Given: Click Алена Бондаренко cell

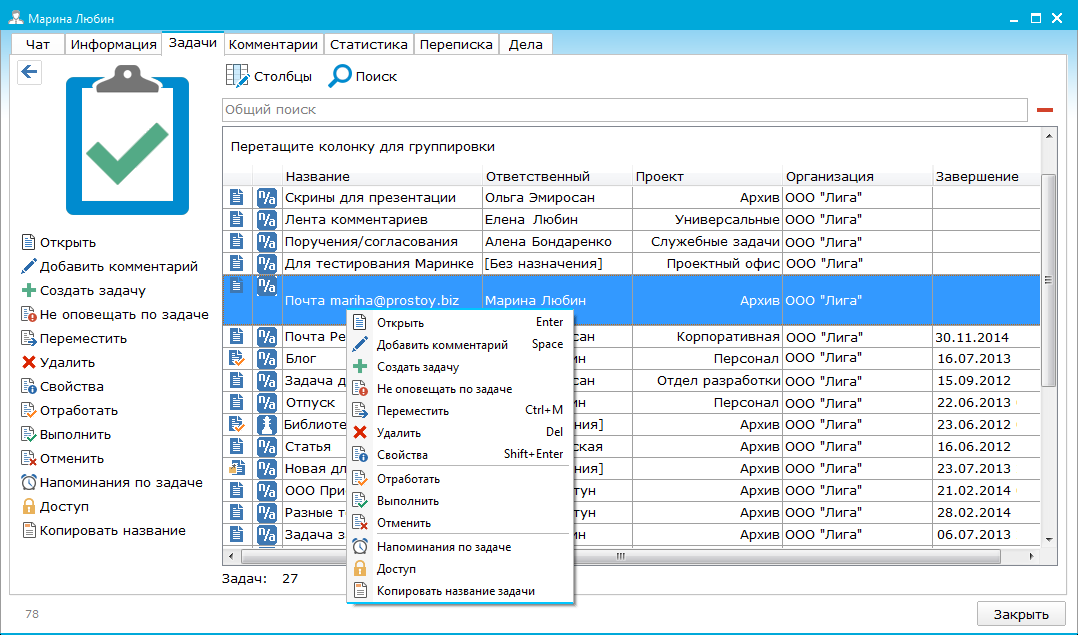Looking at the screenshot, I should [557, 242].
